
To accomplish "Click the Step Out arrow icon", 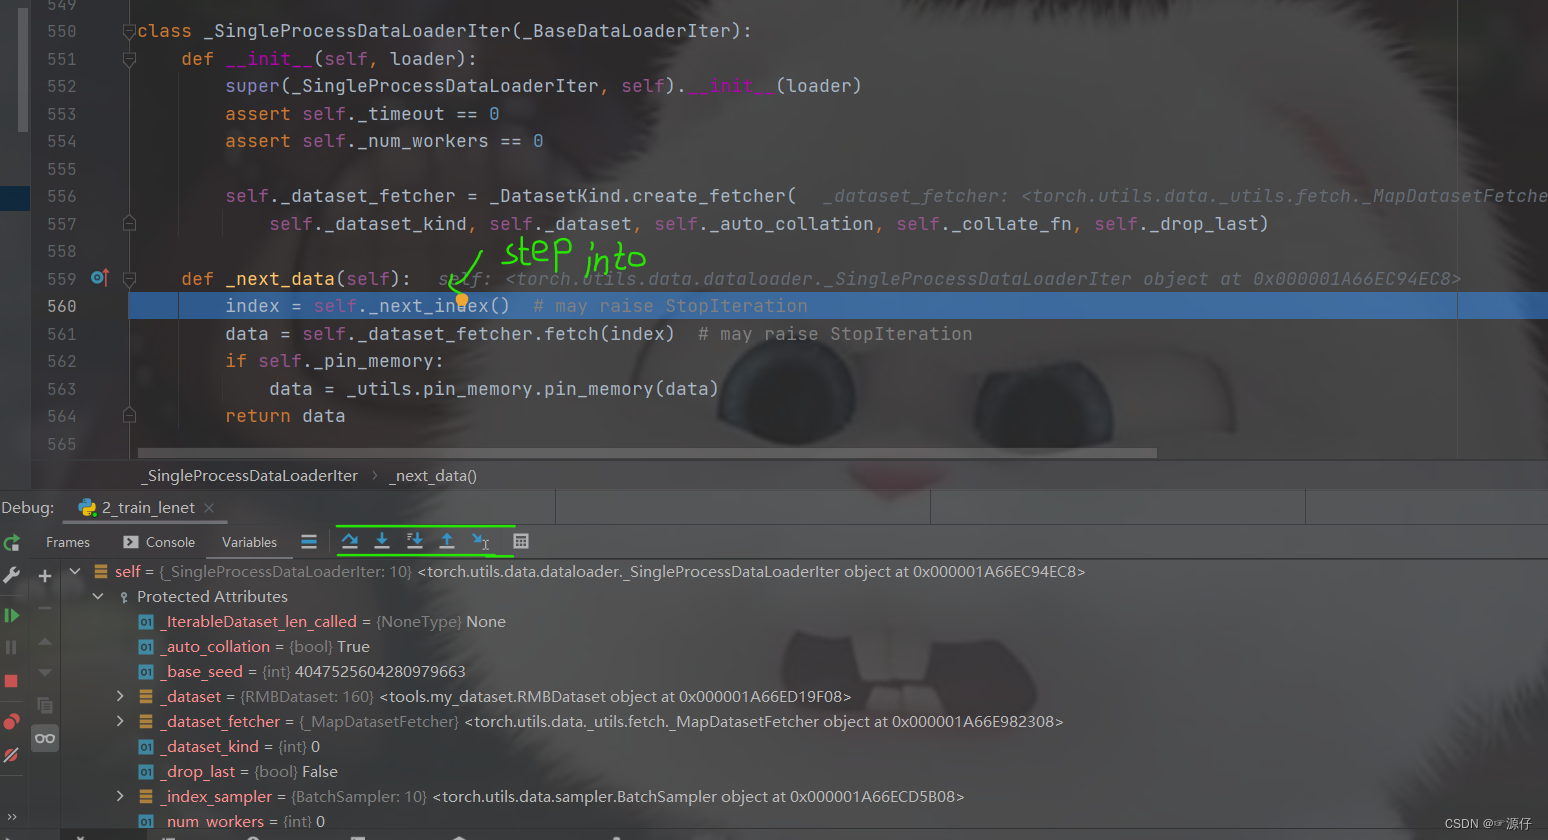I will 447,541.
